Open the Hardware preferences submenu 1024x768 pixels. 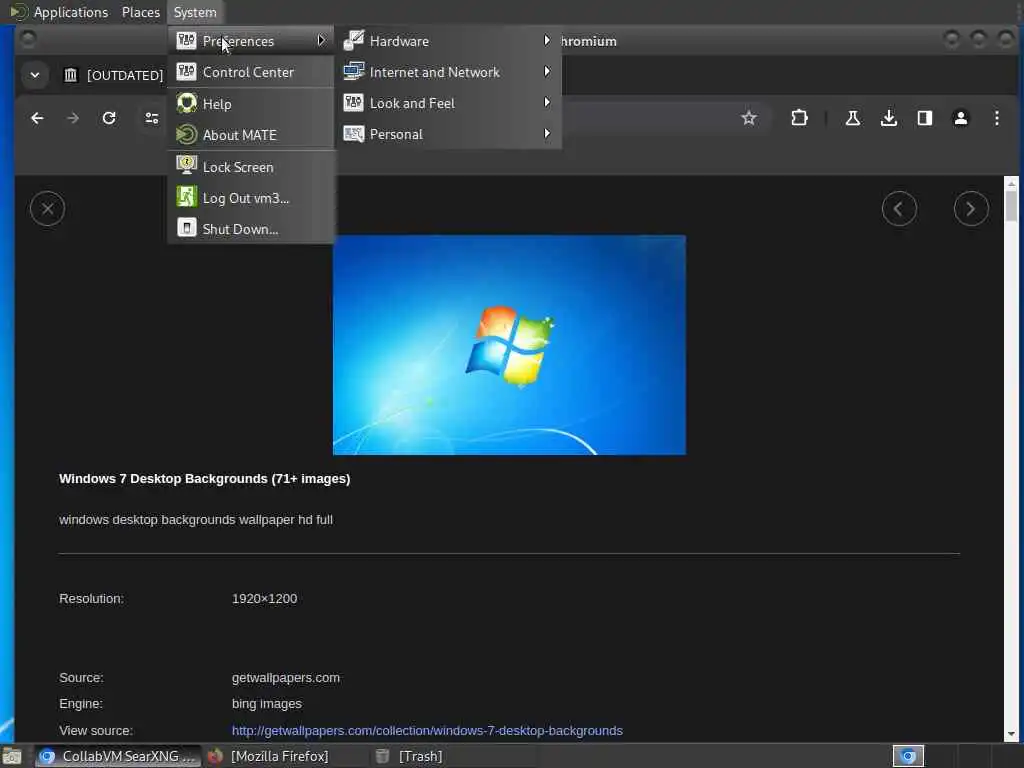pyautogui.click(x=448, y=41)
